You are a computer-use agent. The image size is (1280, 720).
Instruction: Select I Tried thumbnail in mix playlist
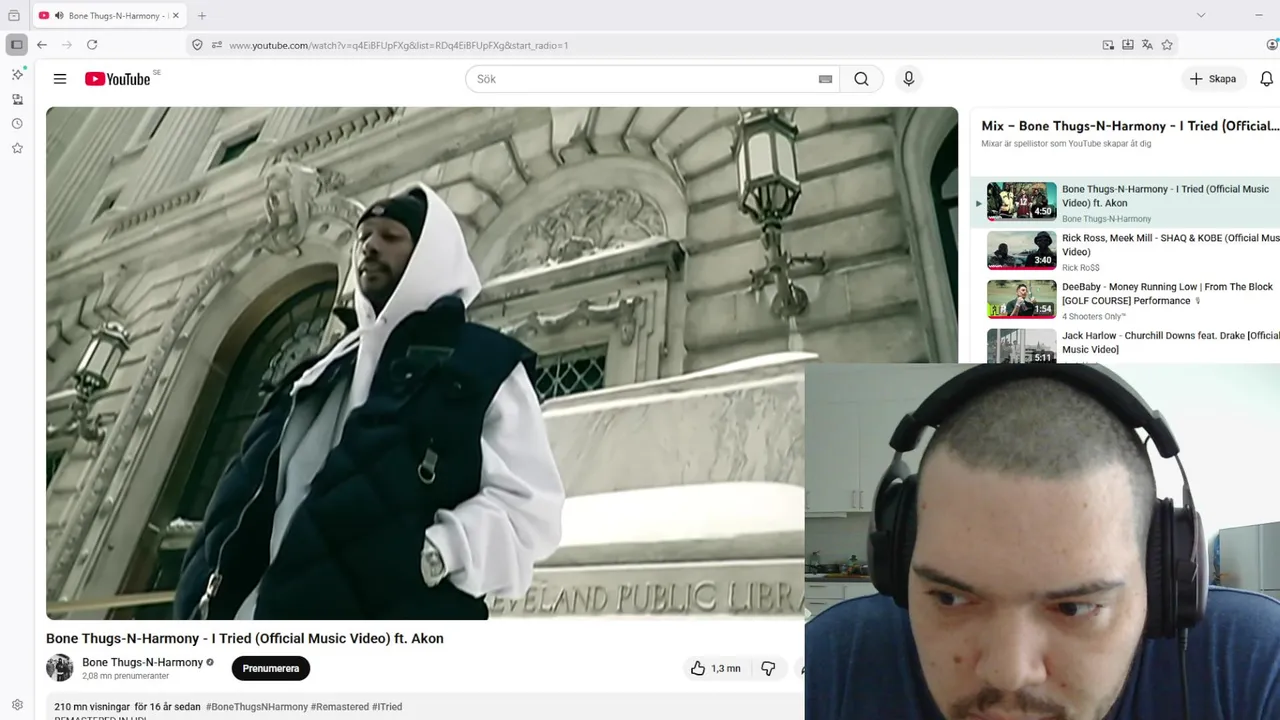1021,200
